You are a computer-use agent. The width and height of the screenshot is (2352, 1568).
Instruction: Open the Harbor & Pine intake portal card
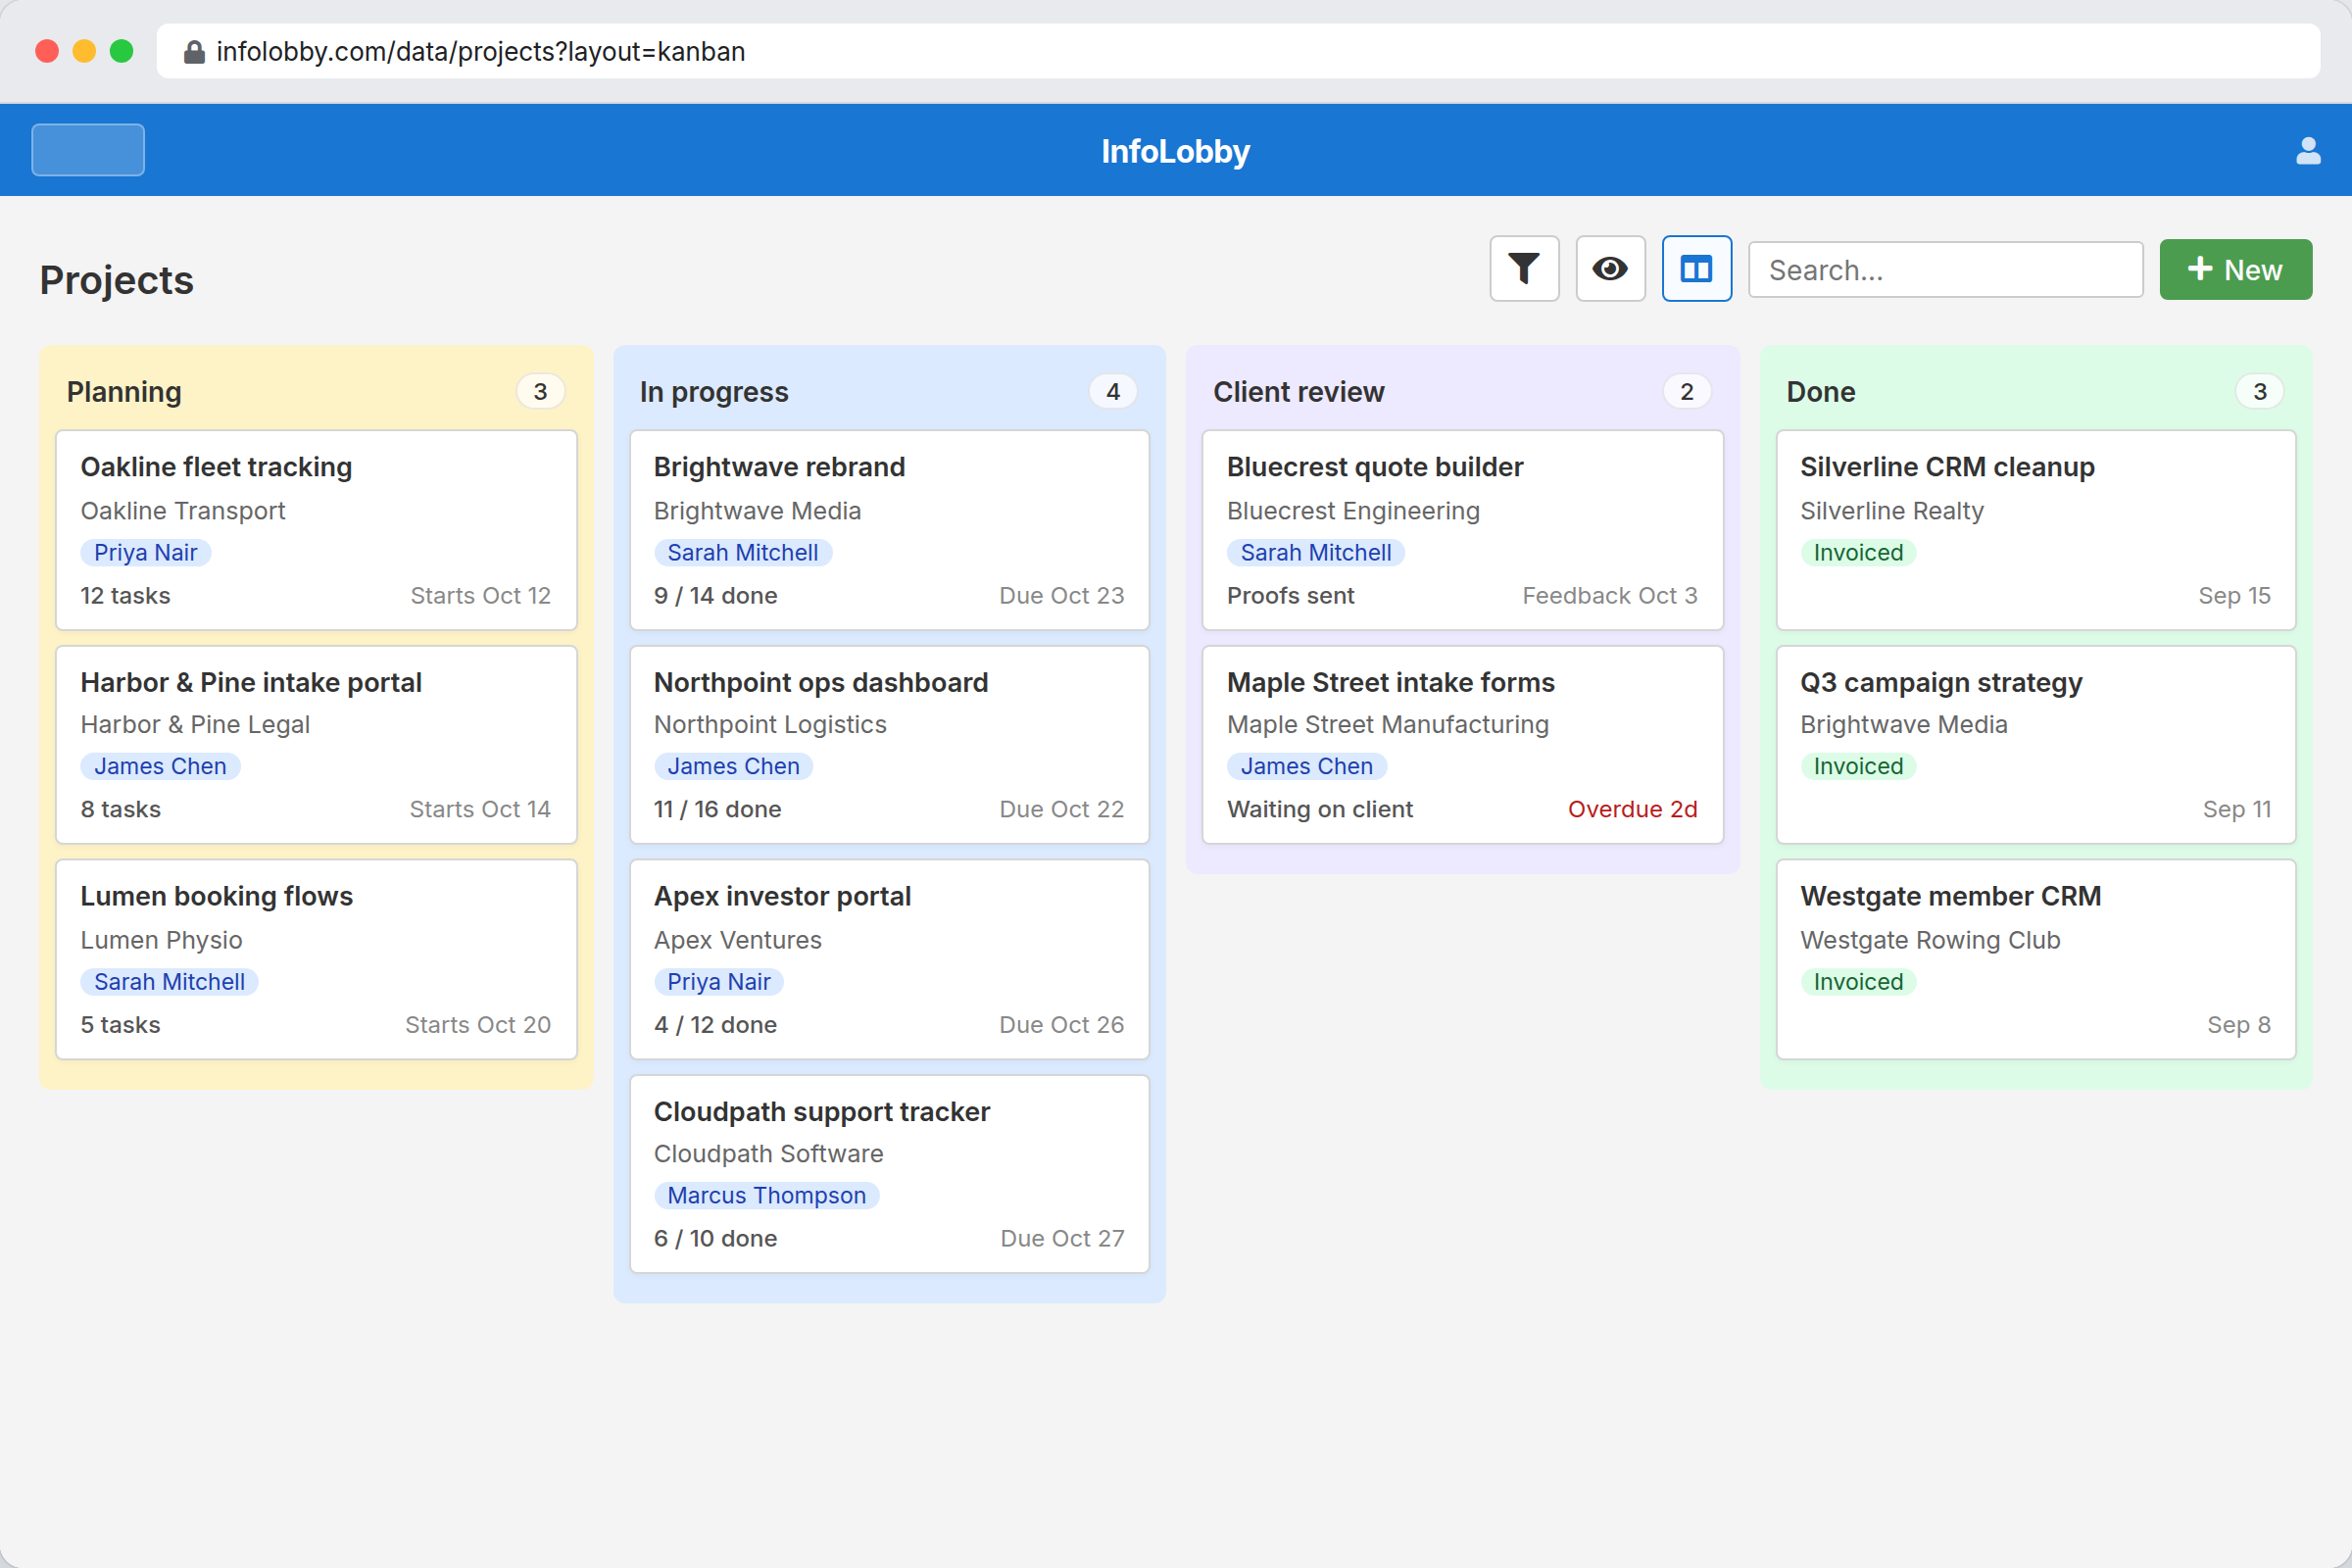coord(316,745)
